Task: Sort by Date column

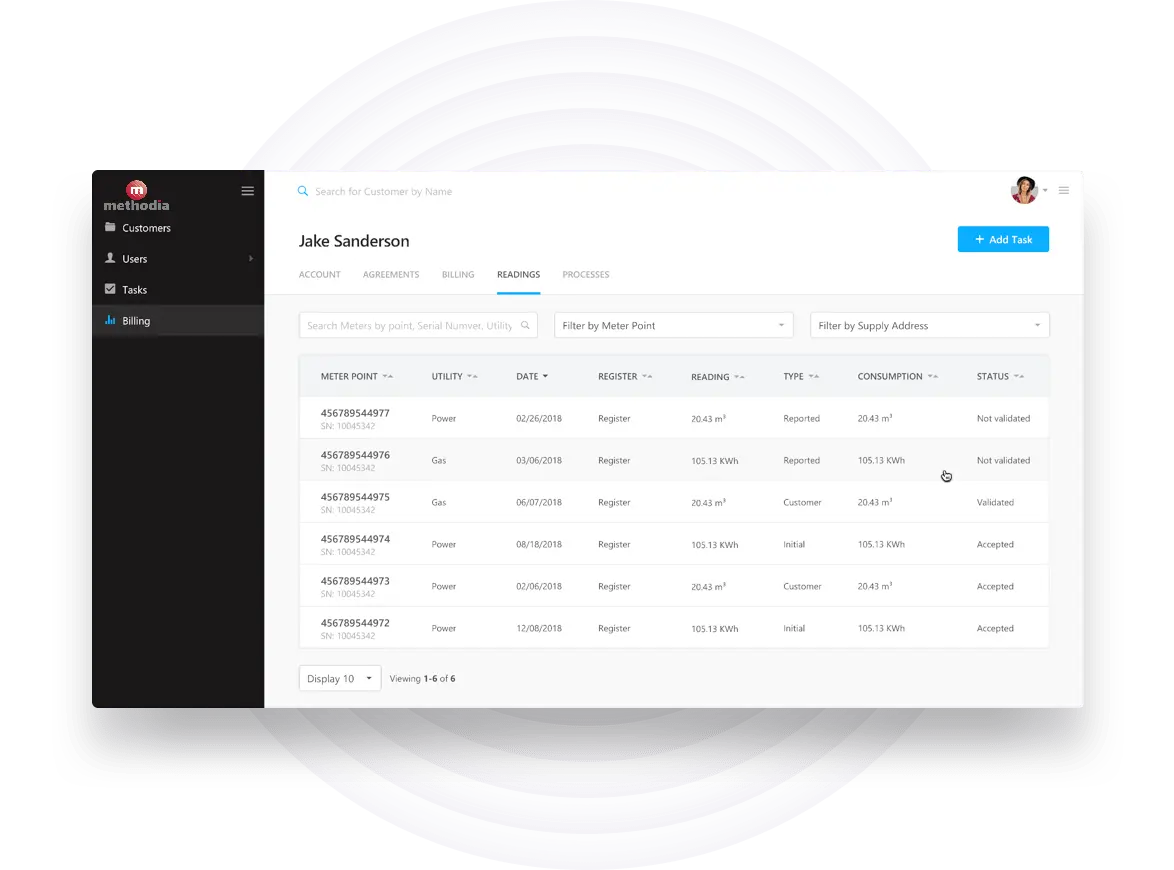Action: [532, 377]
